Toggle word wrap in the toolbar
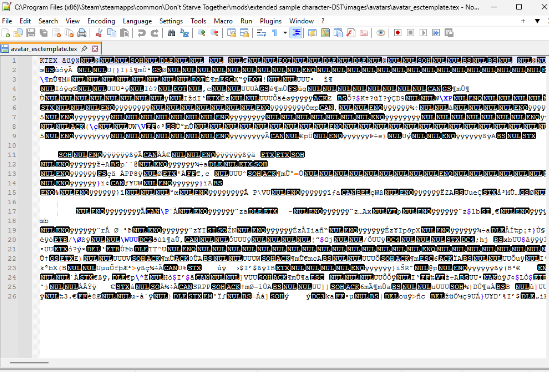Viewport: 549px width, 372px height. [261, 33]
